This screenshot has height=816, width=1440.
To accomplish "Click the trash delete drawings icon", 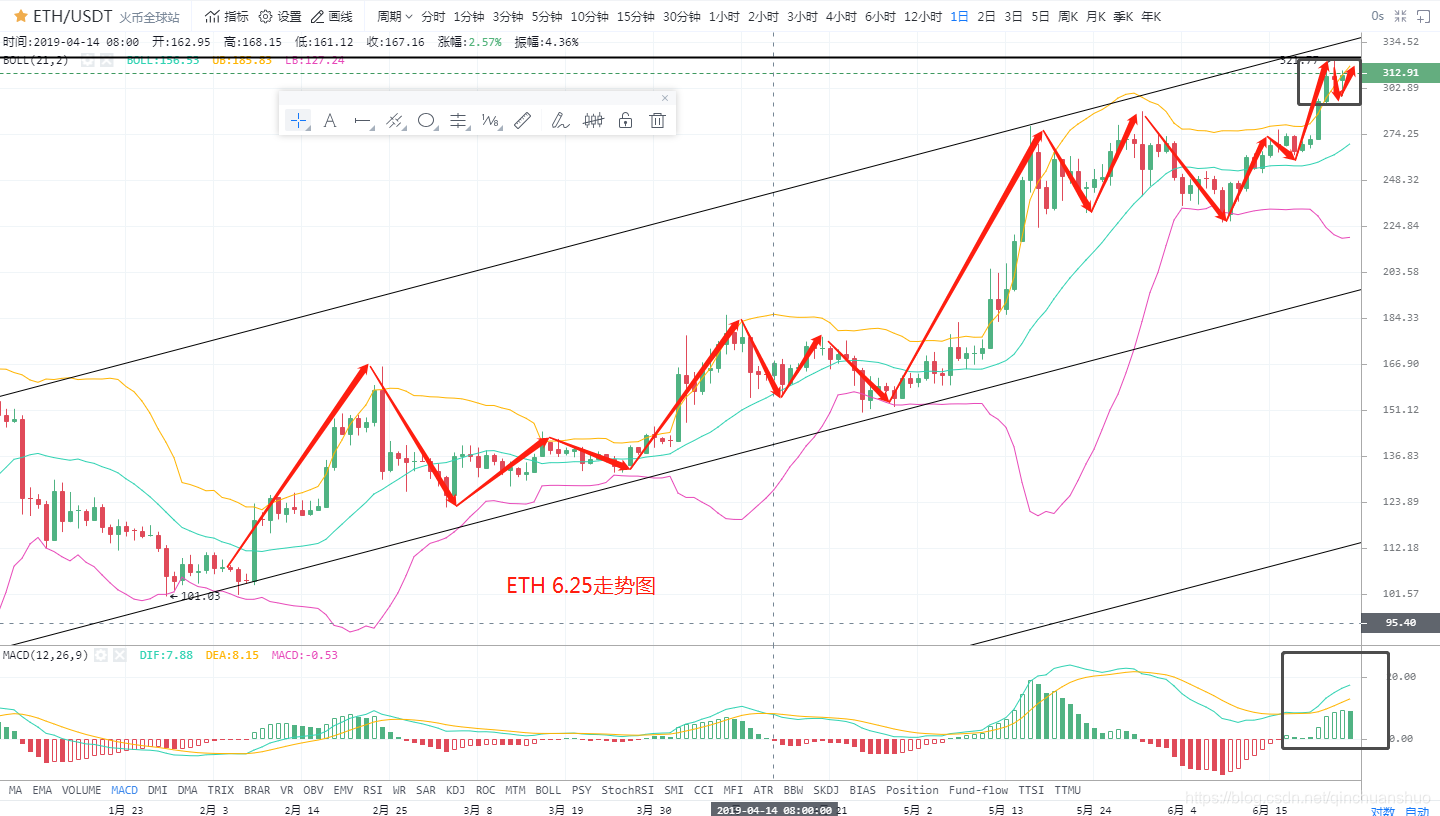I will coord(657,121).
